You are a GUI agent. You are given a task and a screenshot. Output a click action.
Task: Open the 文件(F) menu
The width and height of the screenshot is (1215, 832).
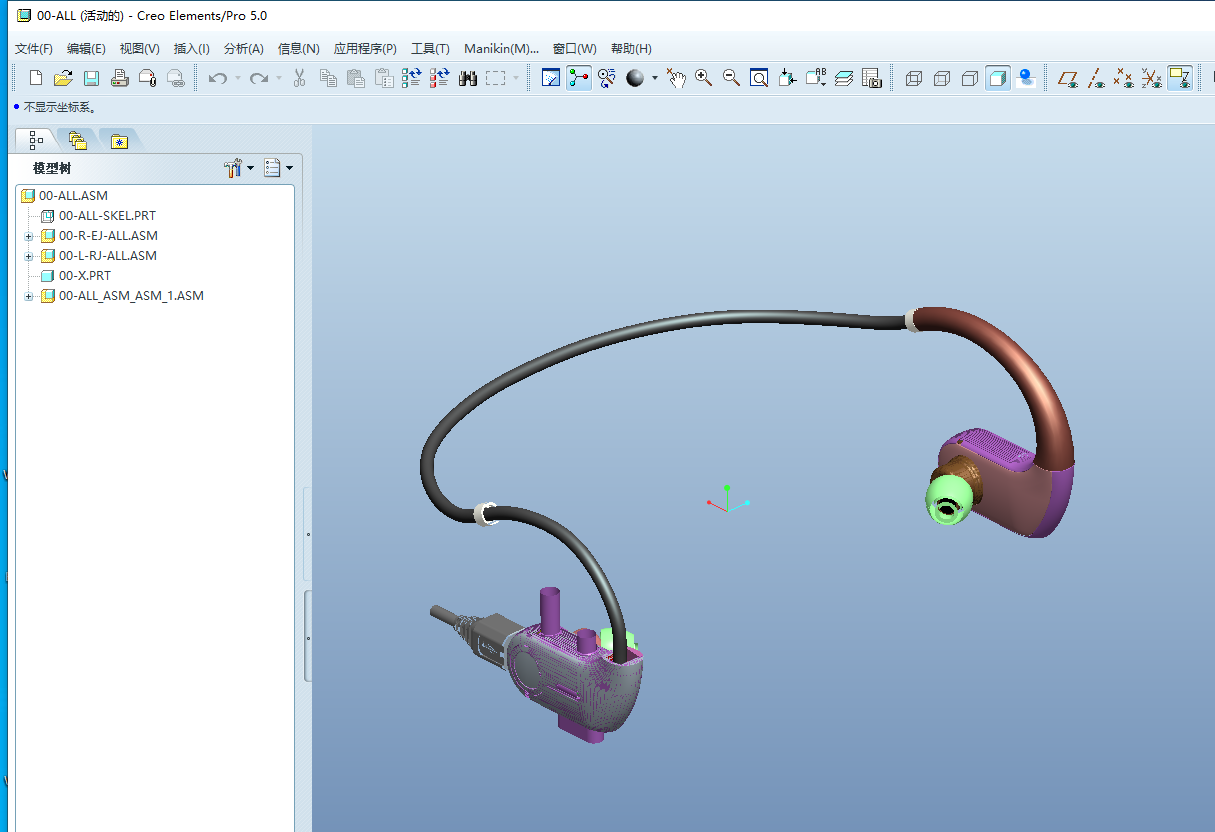(x=34, y=49)
